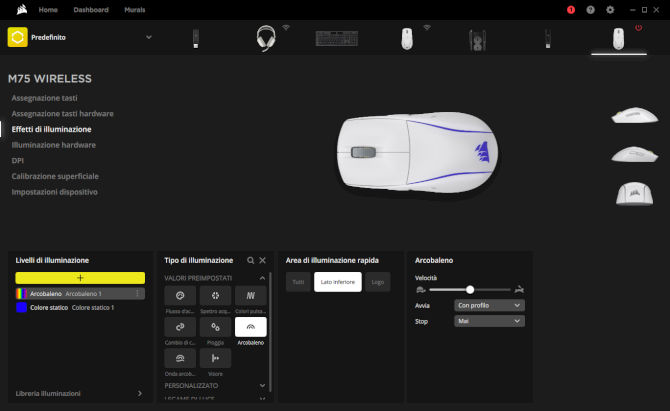670x411 pixels.
Task: Close the Tipo di illuminazione panel
Action: [x=262, y=260]
